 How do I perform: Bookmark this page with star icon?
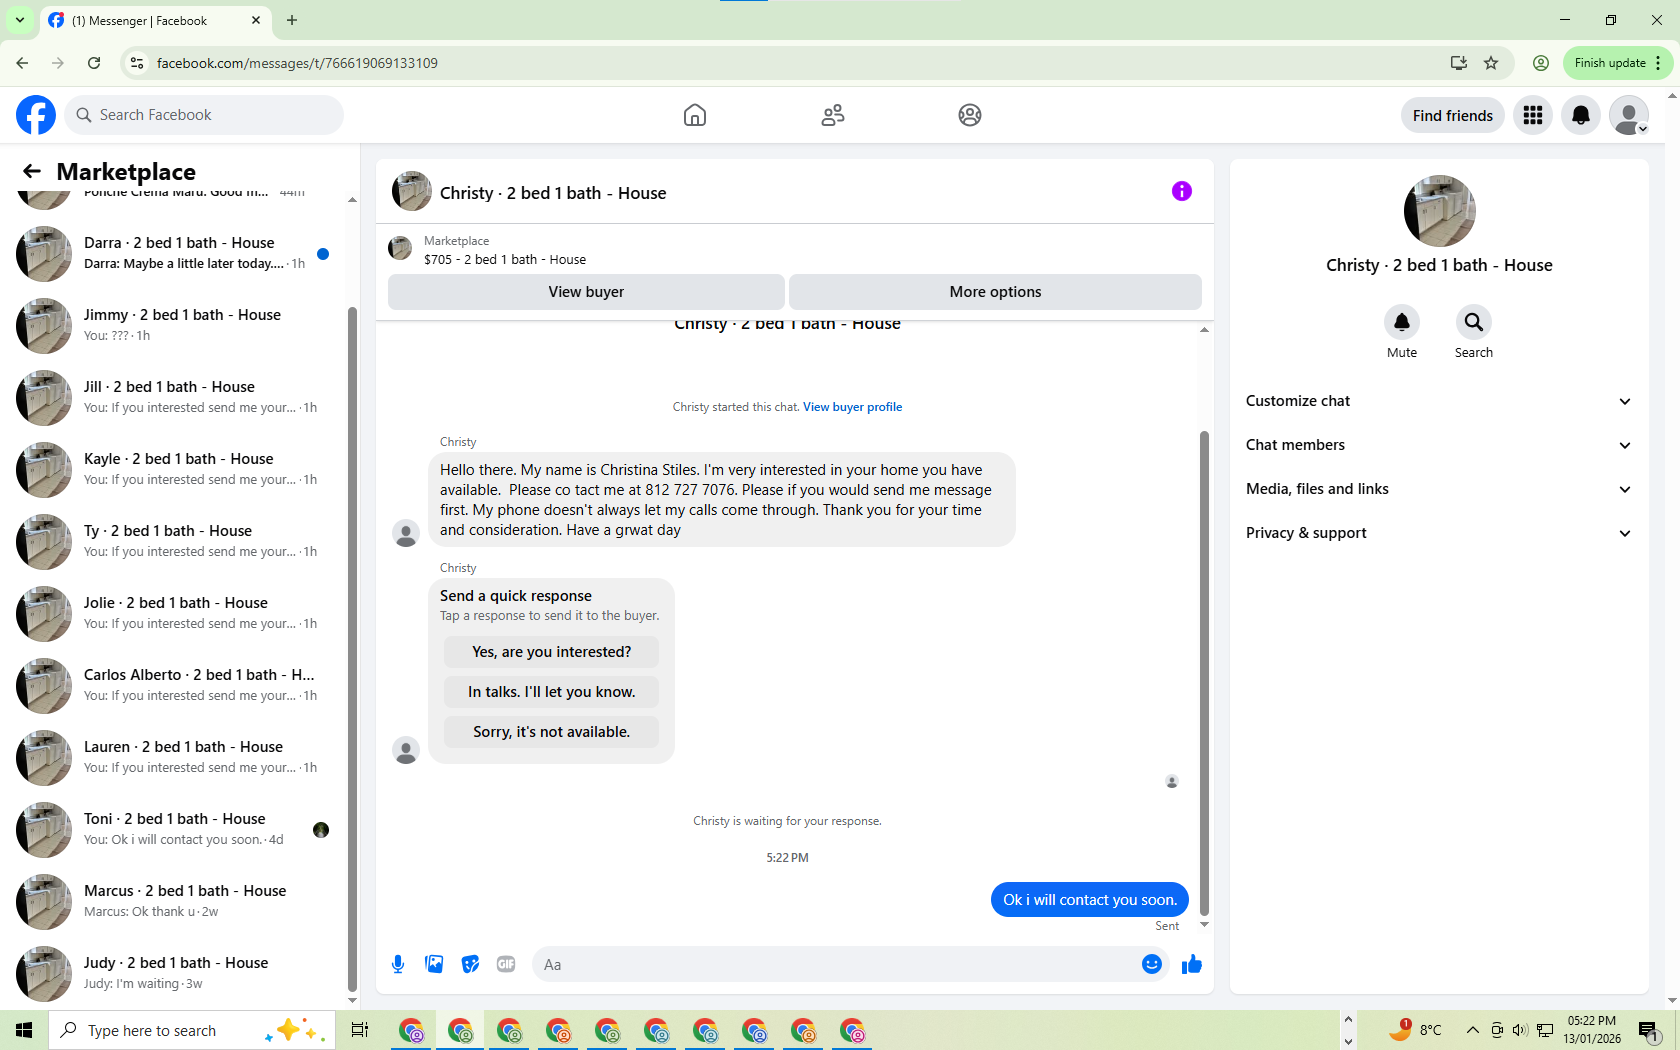(1491, 63)
